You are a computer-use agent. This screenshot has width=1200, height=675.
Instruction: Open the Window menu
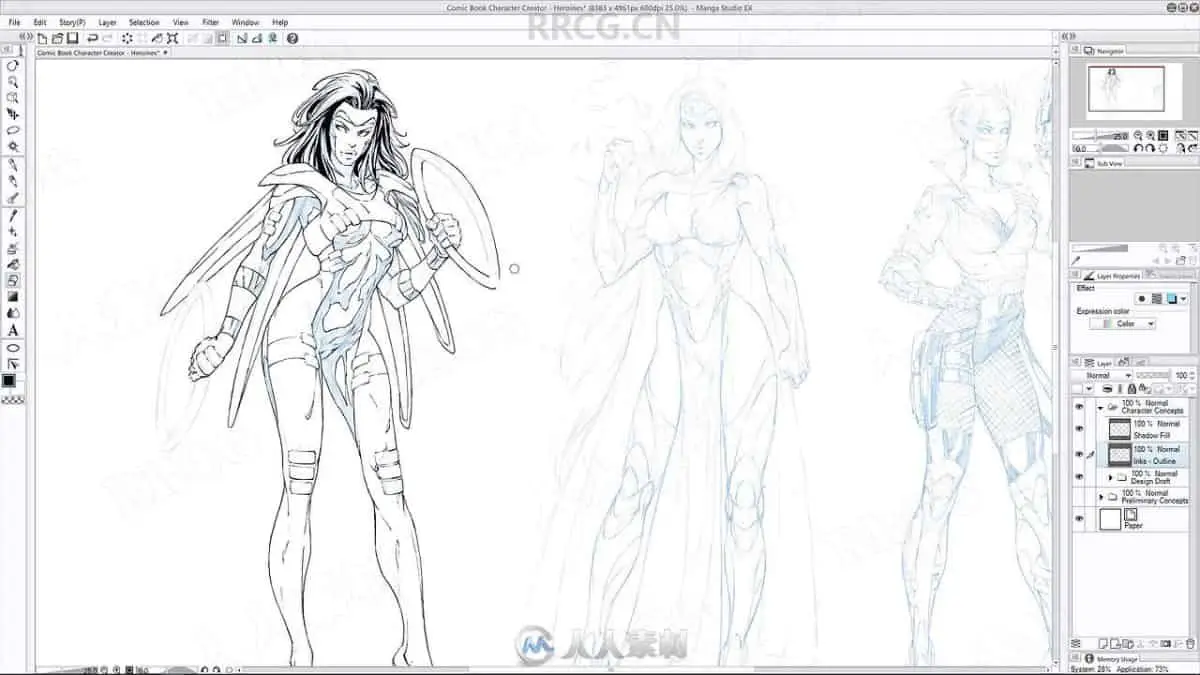(x=245, y=21)
